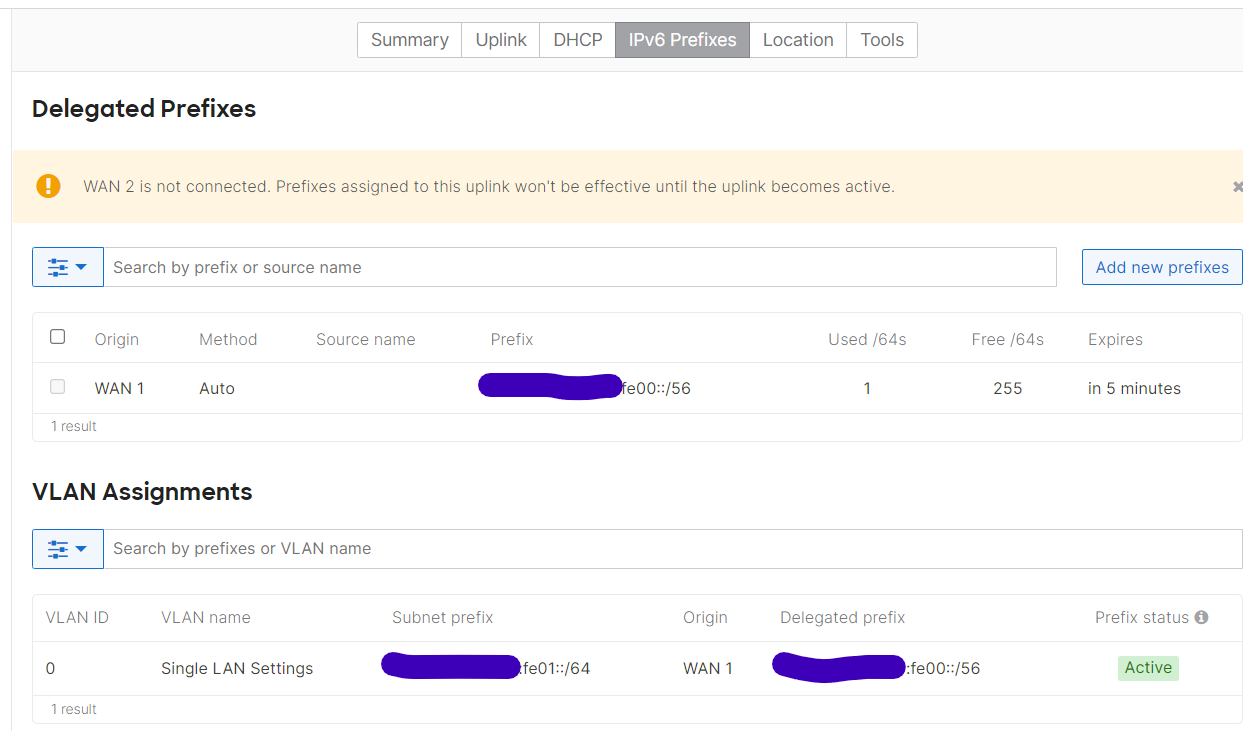Click the Expires column header
Viewport: 1243px width, 731px height.
click(x=1115, y=340)
